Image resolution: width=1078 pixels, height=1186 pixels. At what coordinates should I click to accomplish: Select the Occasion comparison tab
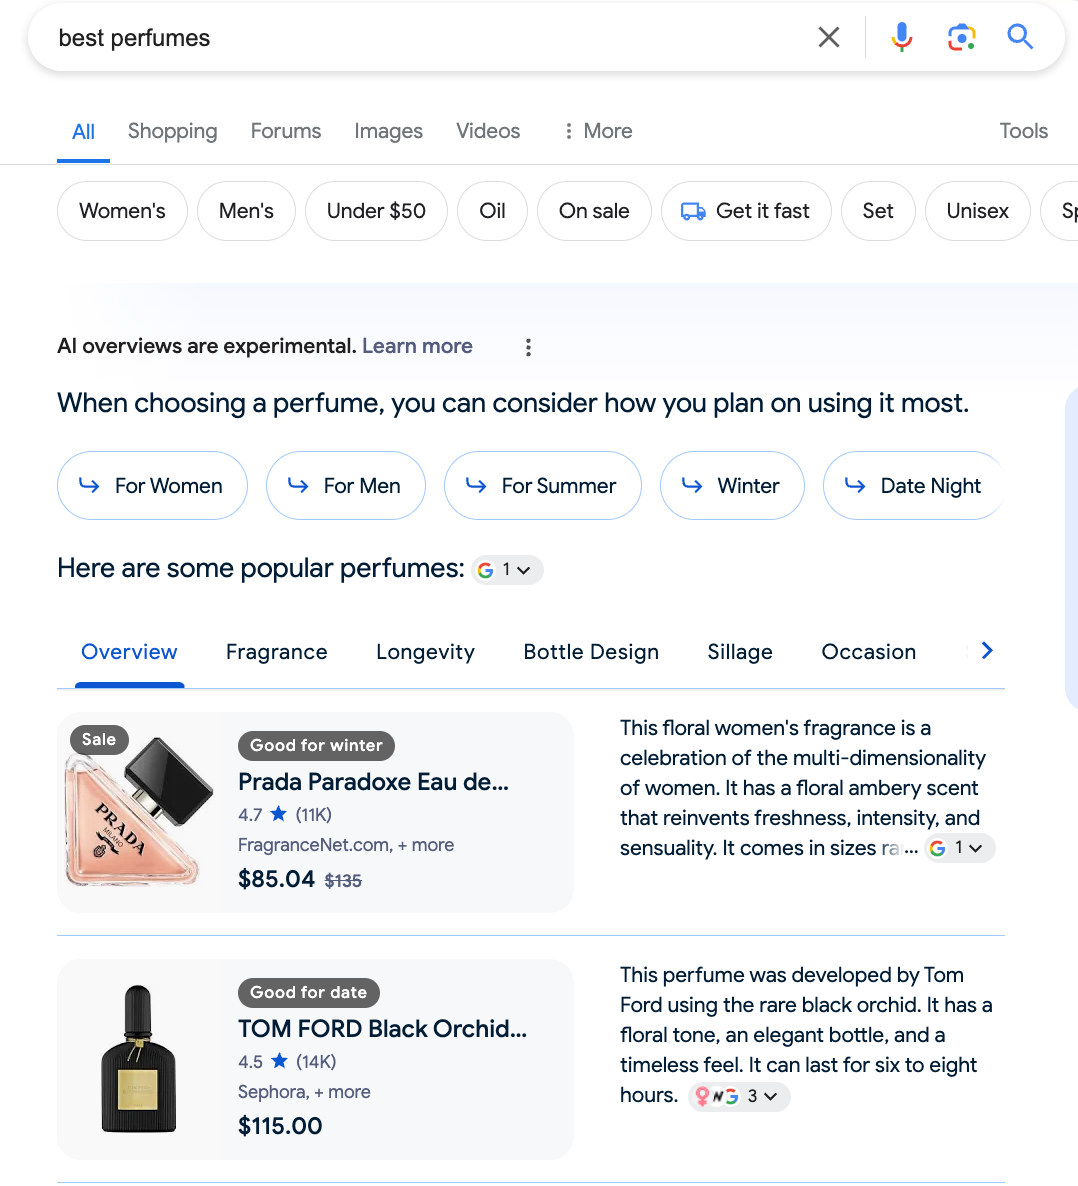pos(868,652)
